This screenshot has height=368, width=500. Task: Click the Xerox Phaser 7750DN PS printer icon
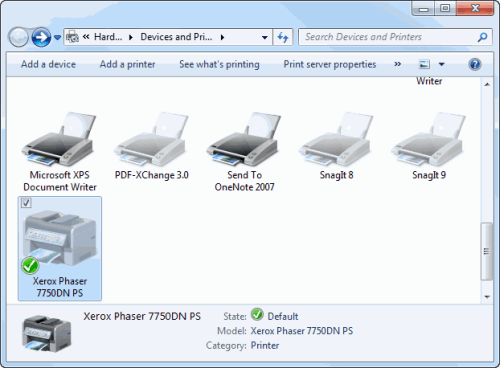click(60, 238)
